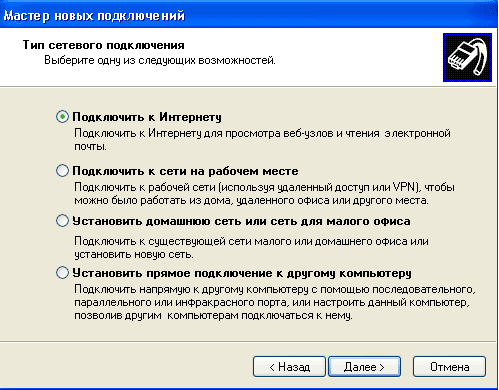The height and width of the screenshot is (390, 499).
Task: Click the network plug wizard icon
Action: coord(467,57)
